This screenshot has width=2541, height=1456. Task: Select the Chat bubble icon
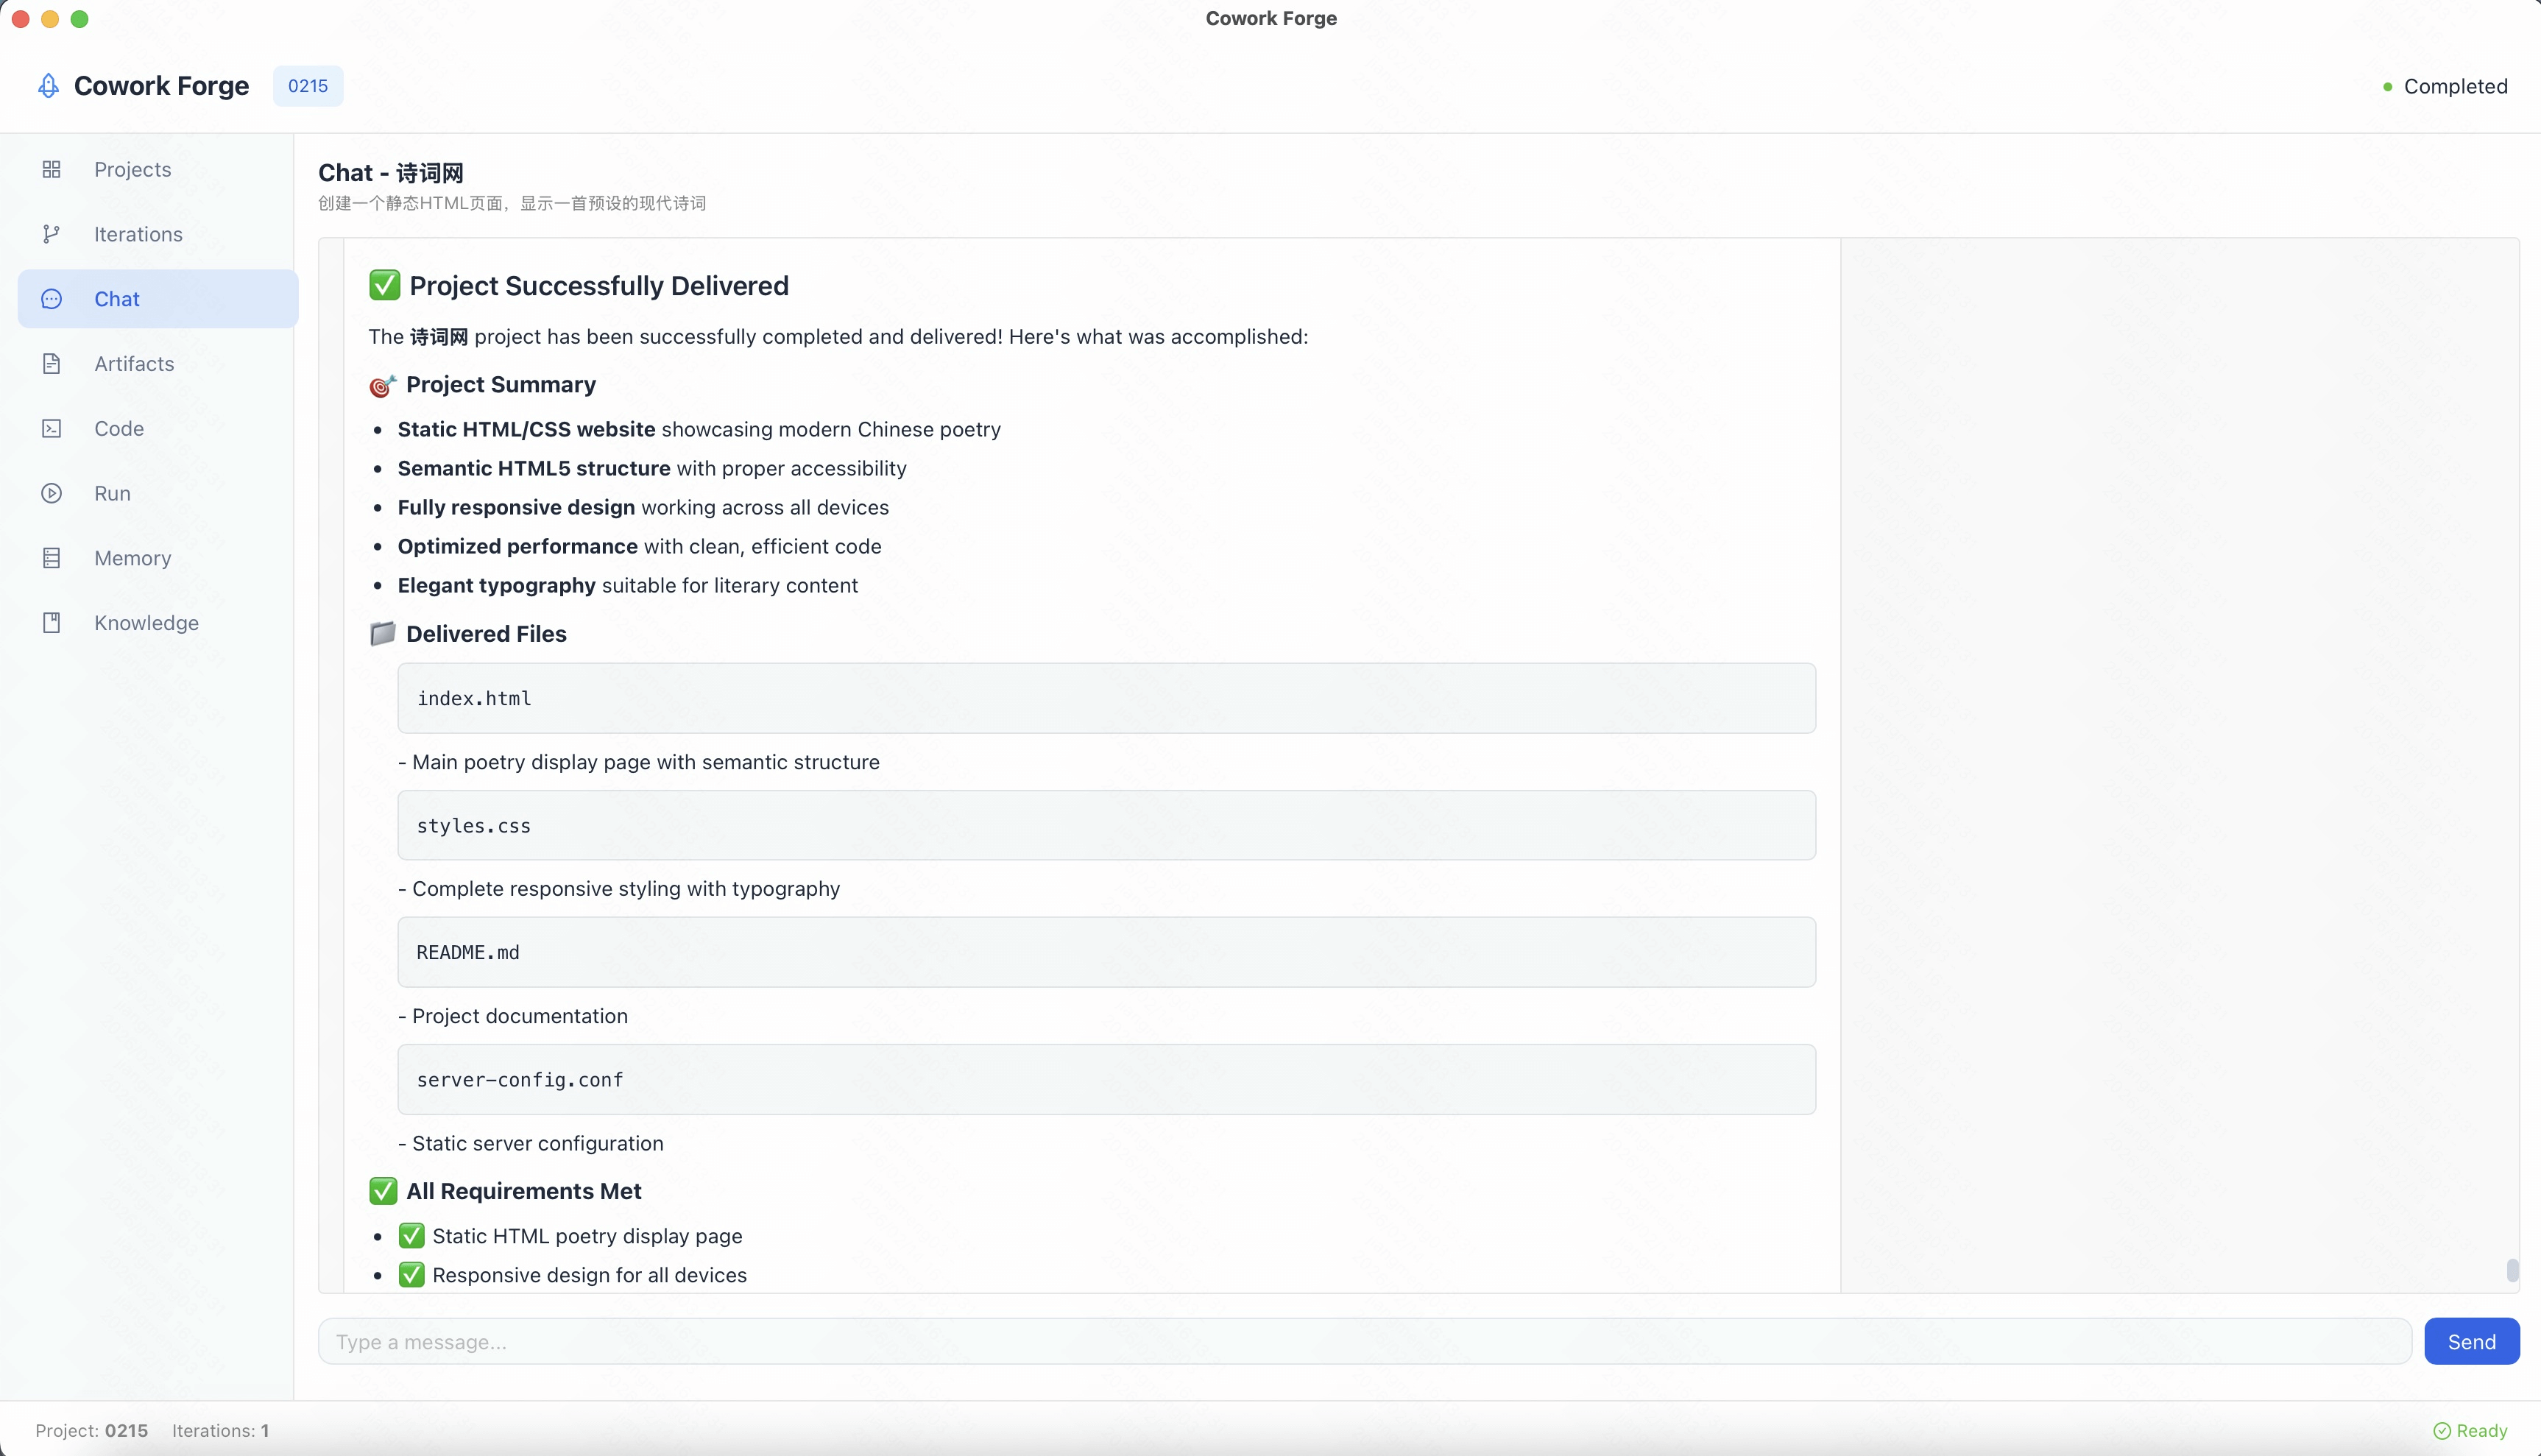coord(51,298)
